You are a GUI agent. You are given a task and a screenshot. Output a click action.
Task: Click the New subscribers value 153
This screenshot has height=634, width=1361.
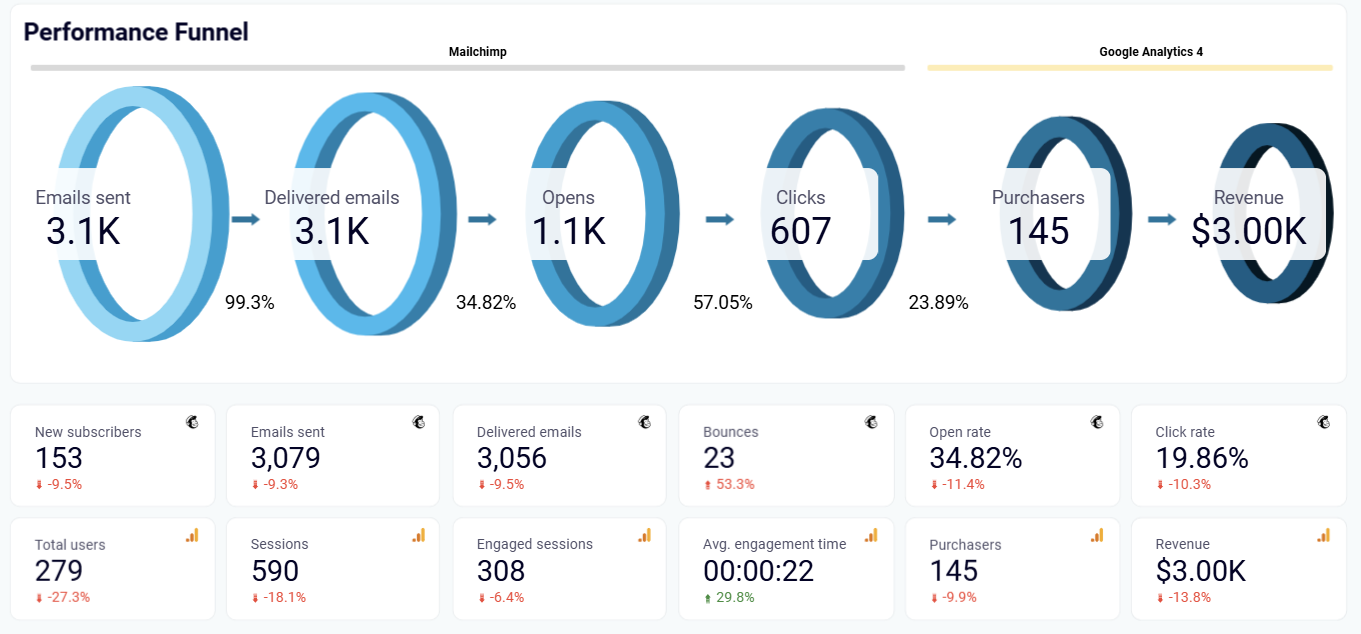click(59, 458)
